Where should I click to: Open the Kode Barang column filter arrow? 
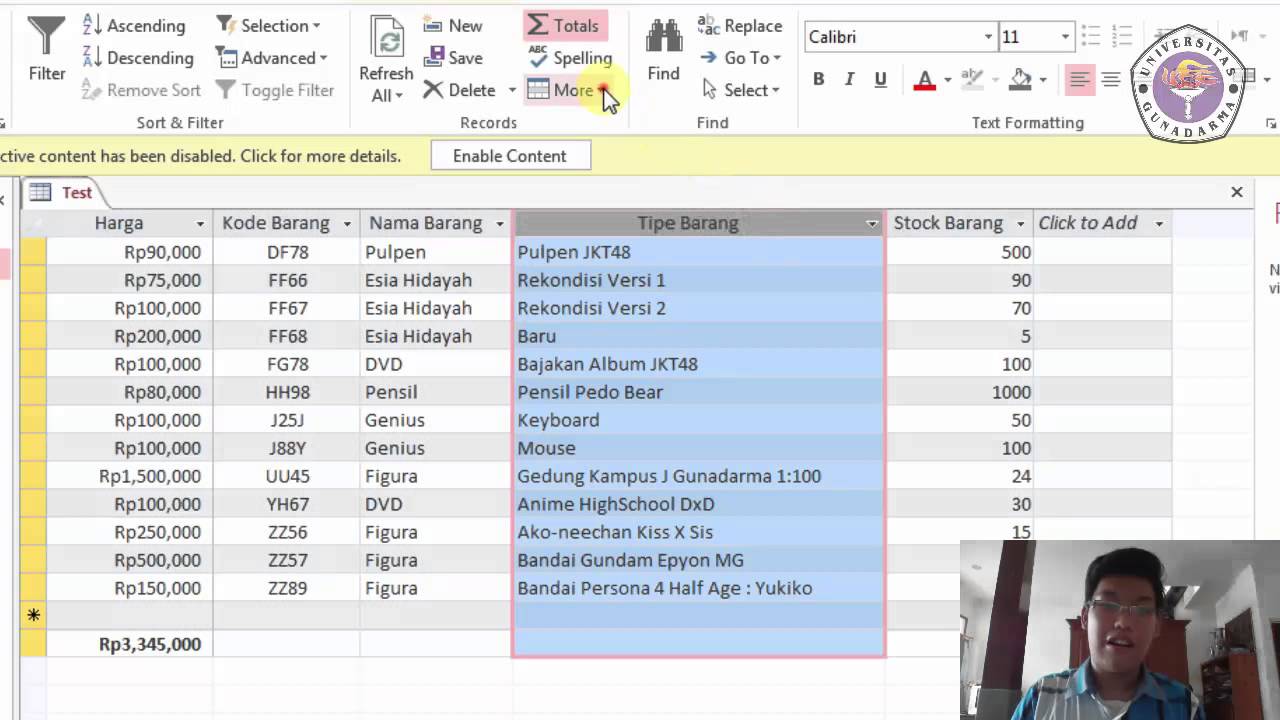click(x=347, y=224)
